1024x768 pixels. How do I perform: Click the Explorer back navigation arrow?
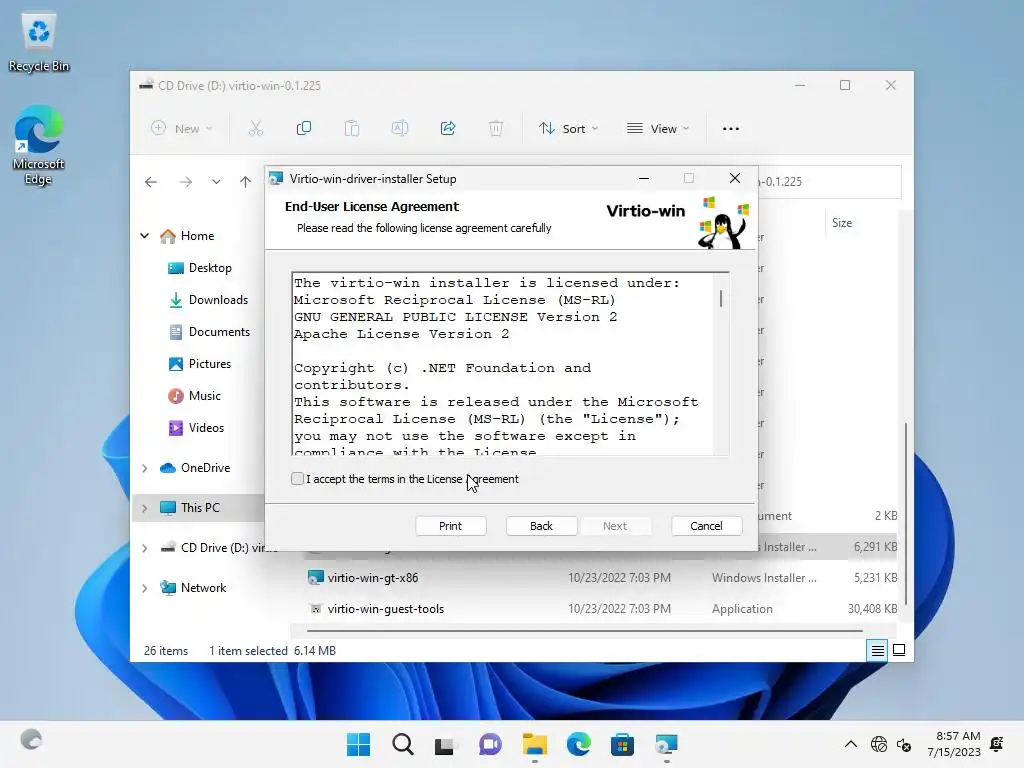point(151,182)
